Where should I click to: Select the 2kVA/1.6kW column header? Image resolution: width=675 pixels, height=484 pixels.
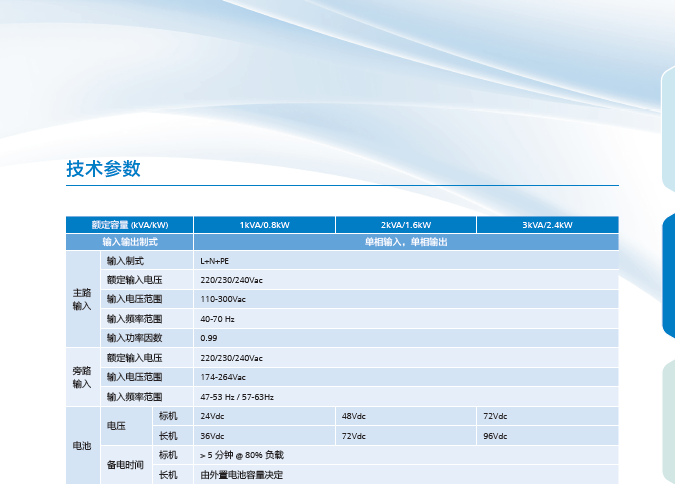tap(405, 225)
